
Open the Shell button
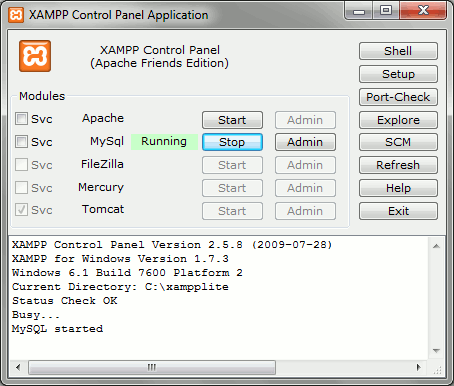398,51
